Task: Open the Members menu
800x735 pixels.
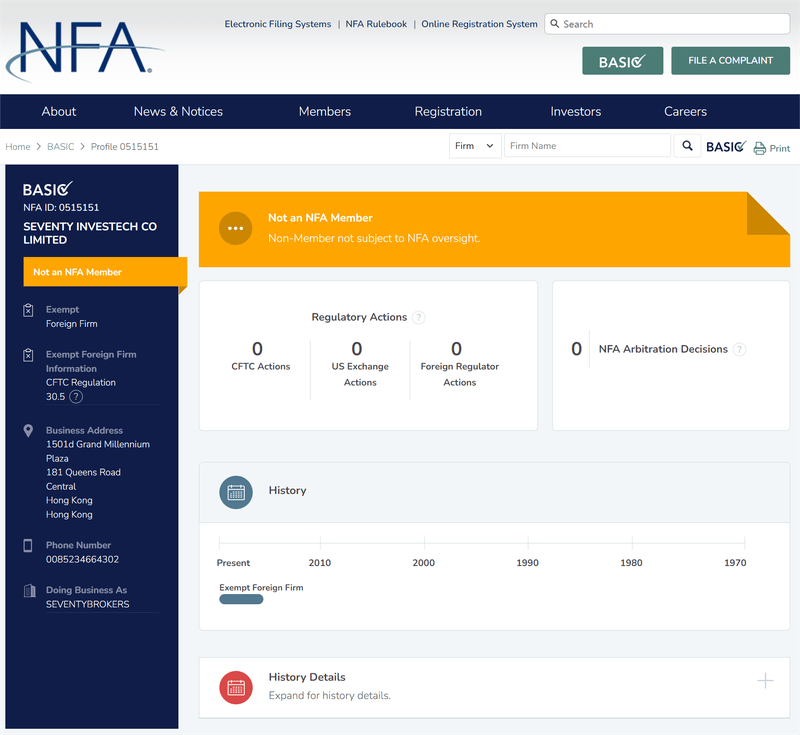Action: [324, 111]
